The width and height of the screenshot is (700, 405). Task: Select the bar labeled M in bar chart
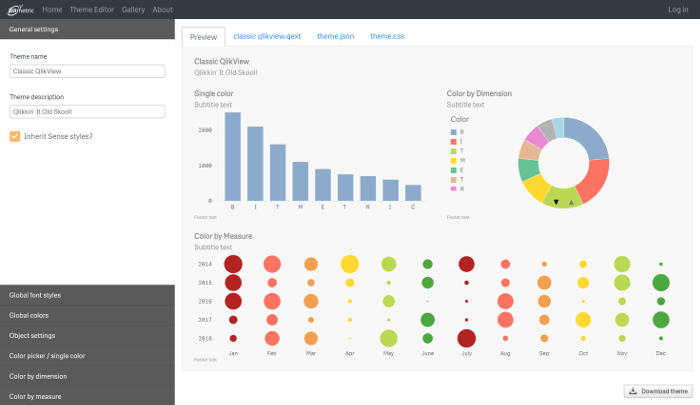coord(300,181)
